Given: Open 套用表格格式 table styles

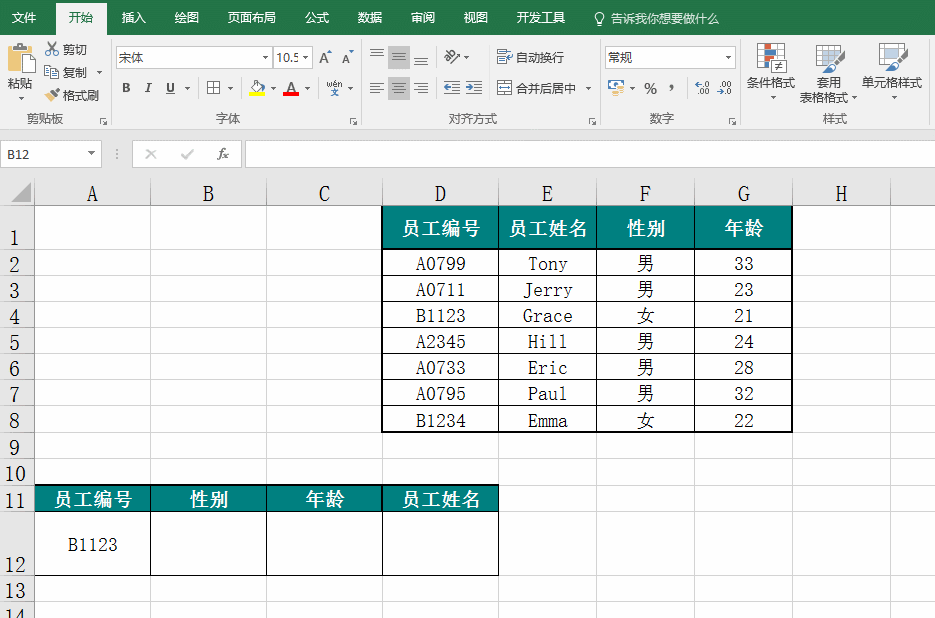Looking at the screenshot, I should pos(829,73).
